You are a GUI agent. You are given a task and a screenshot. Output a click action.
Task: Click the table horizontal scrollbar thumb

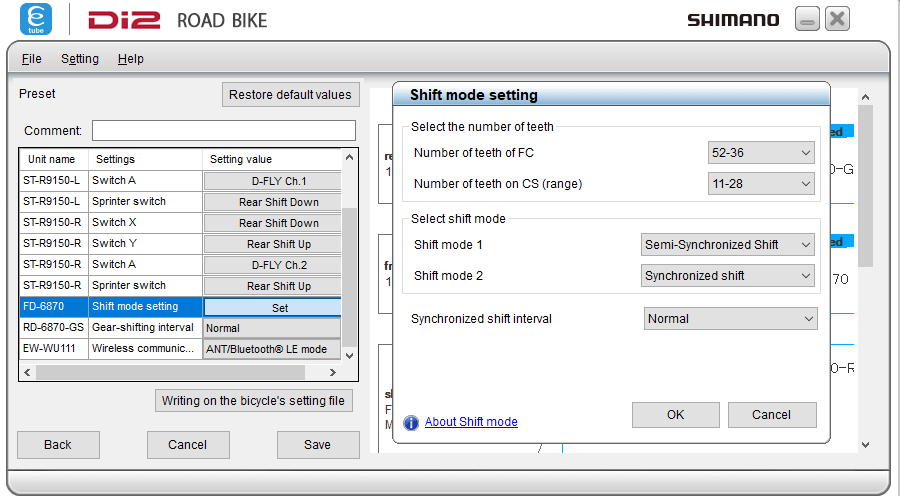170,372
